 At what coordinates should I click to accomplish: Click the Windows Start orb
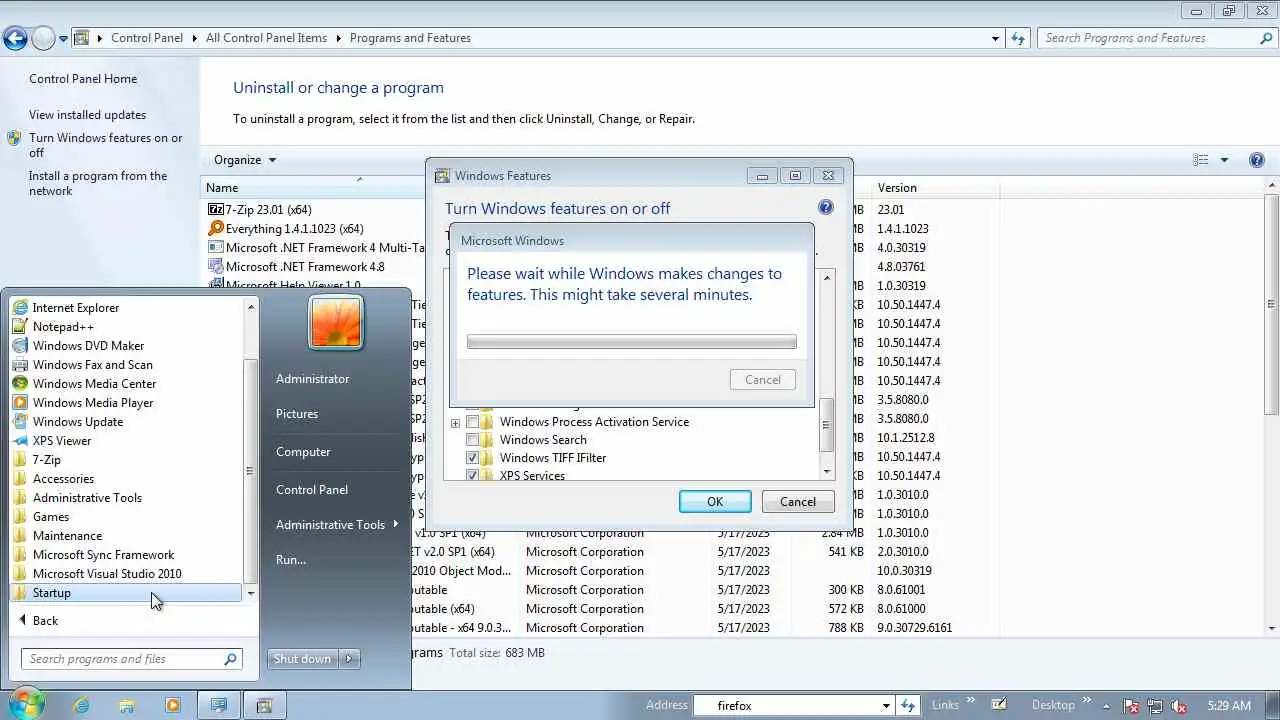tap(25, 704)
